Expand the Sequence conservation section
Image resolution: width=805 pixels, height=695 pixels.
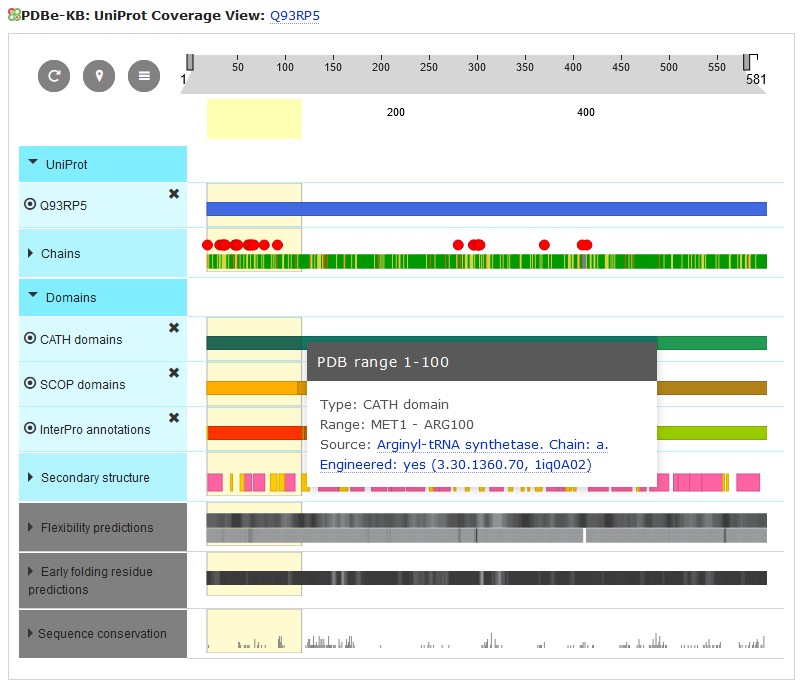pyautogui.click(x=30, y=634)
